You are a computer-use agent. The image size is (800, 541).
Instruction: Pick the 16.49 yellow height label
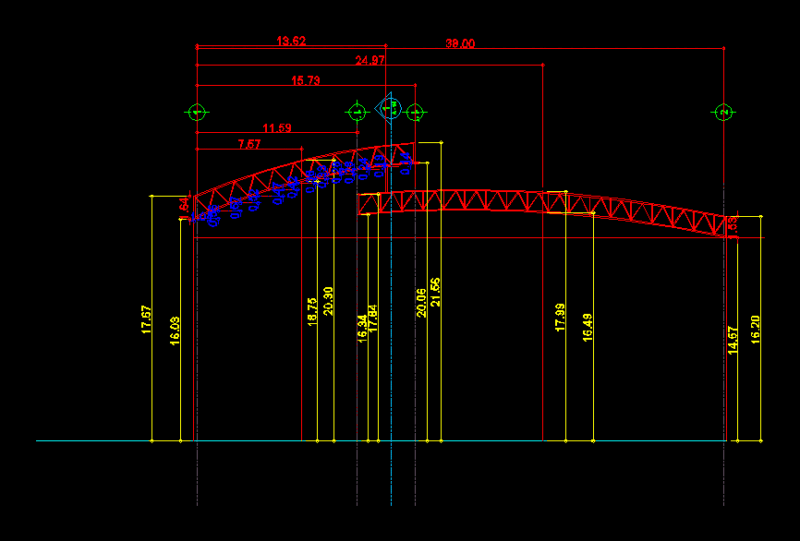[587, 327]
